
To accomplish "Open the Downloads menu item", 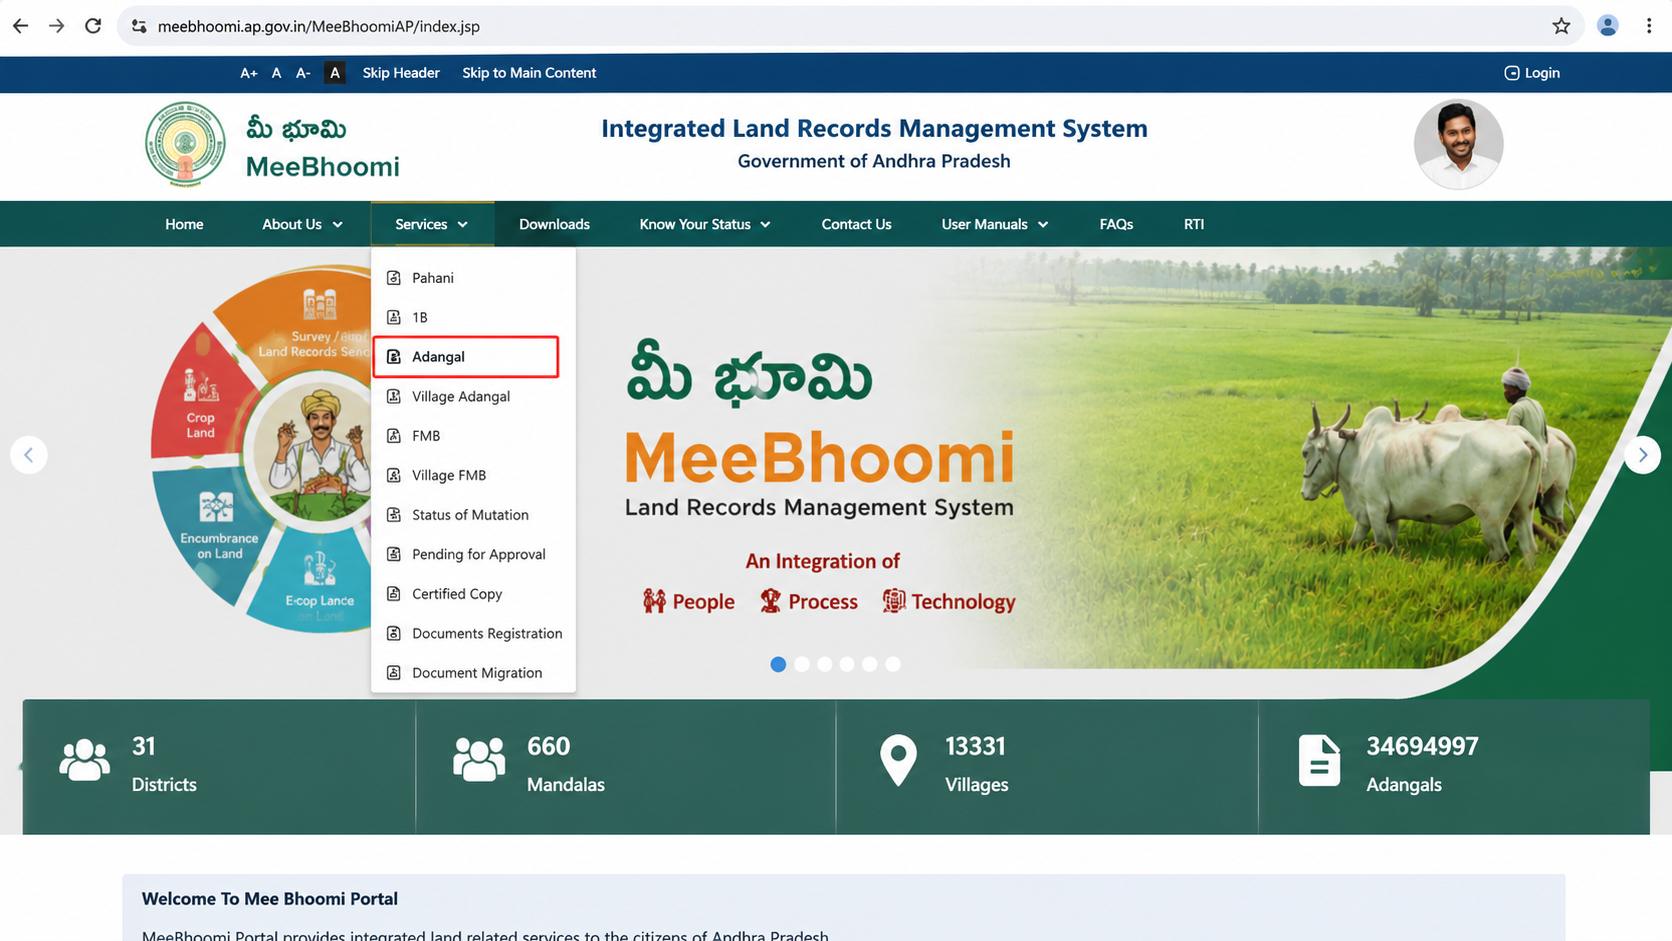I will [554, 224].
